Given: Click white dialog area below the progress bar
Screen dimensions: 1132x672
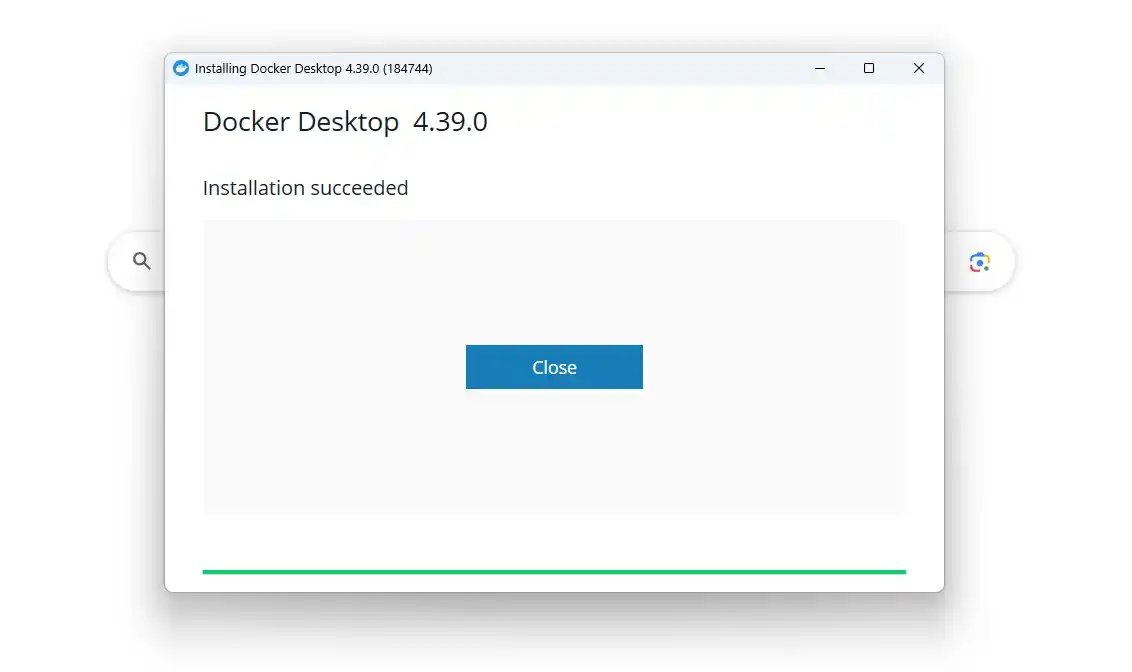Looking at the screenshot, I should click(554, 583).
